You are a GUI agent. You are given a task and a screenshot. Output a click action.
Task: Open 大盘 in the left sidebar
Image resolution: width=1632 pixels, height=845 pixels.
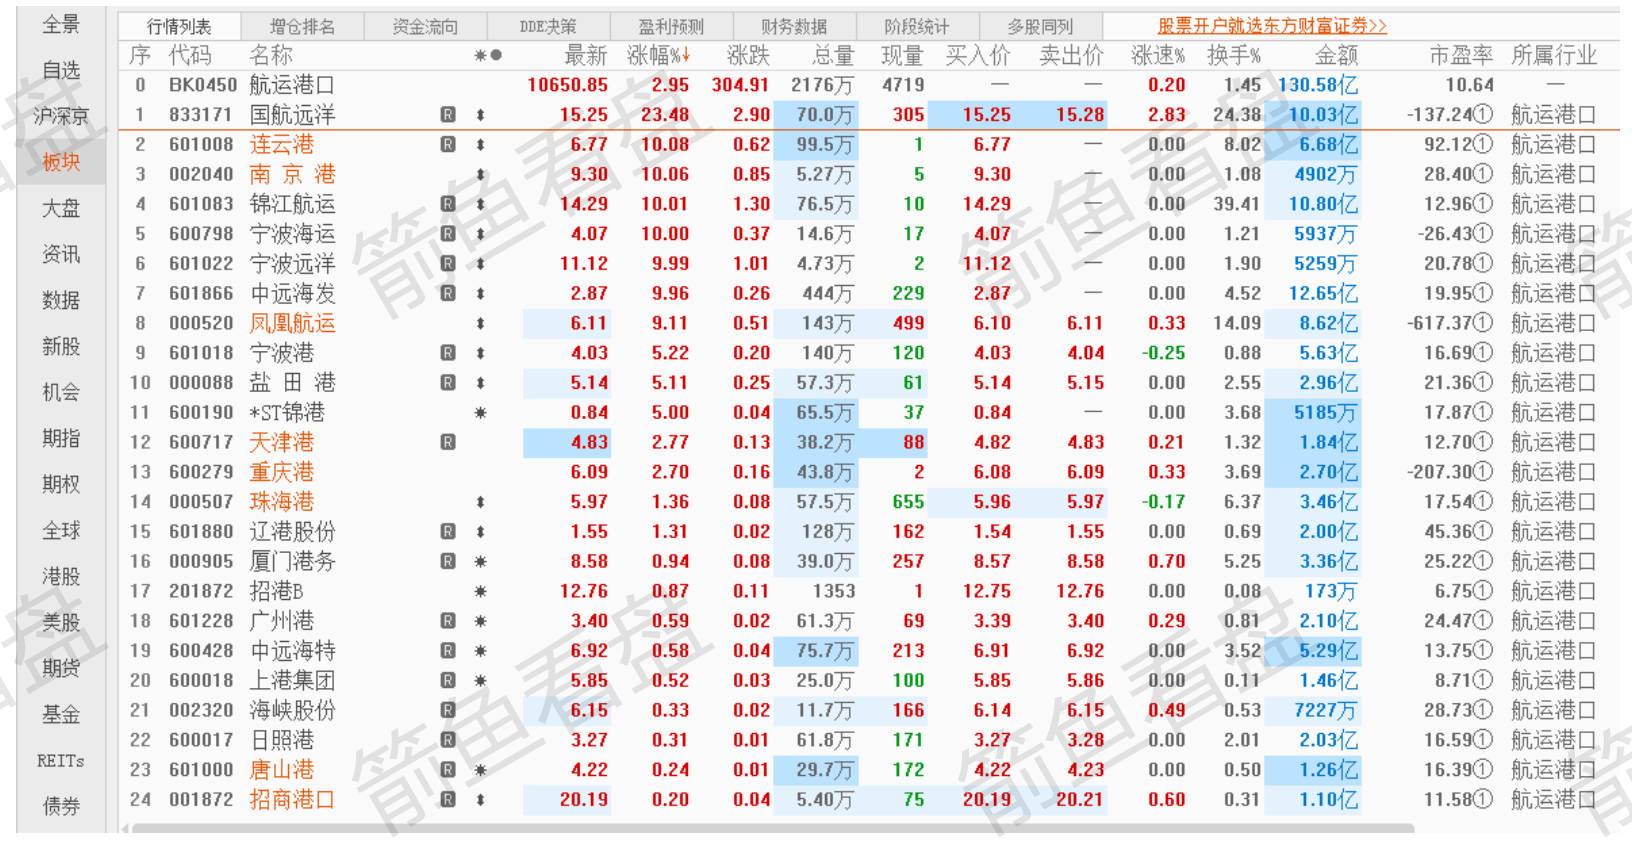61,208
